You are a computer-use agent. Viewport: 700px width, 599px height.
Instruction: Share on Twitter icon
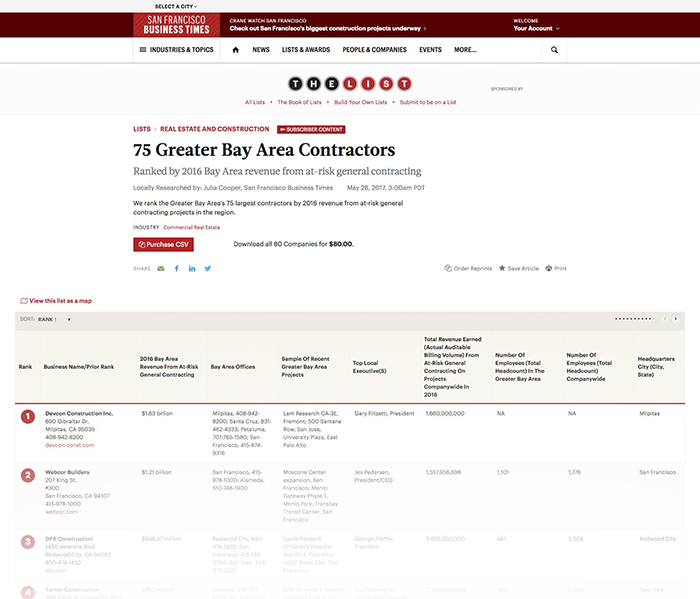pyautogui.click(x=208, y=269)
